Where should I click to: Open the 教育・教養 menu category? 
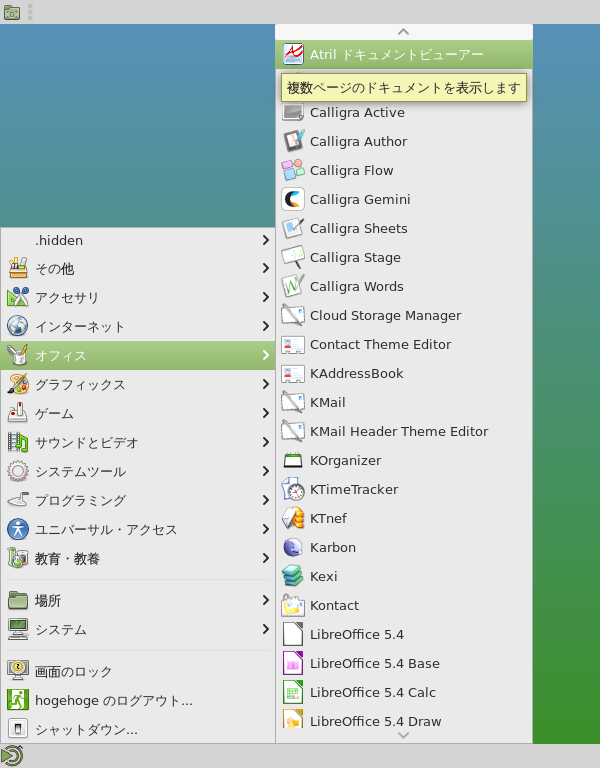(x=138, y=558)
